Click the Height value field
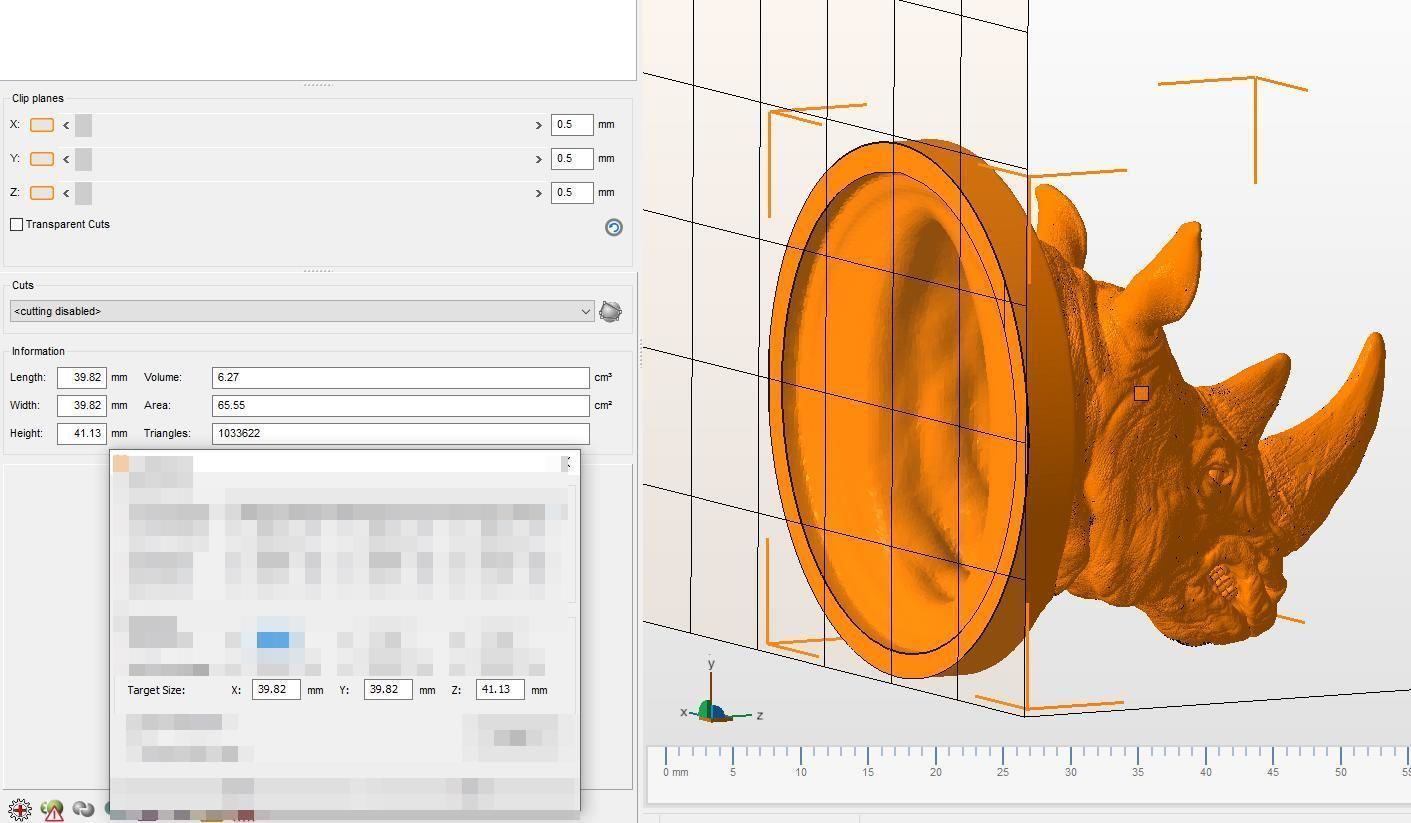The width and height of the screenshot is (1411, 823). [82, 434]
